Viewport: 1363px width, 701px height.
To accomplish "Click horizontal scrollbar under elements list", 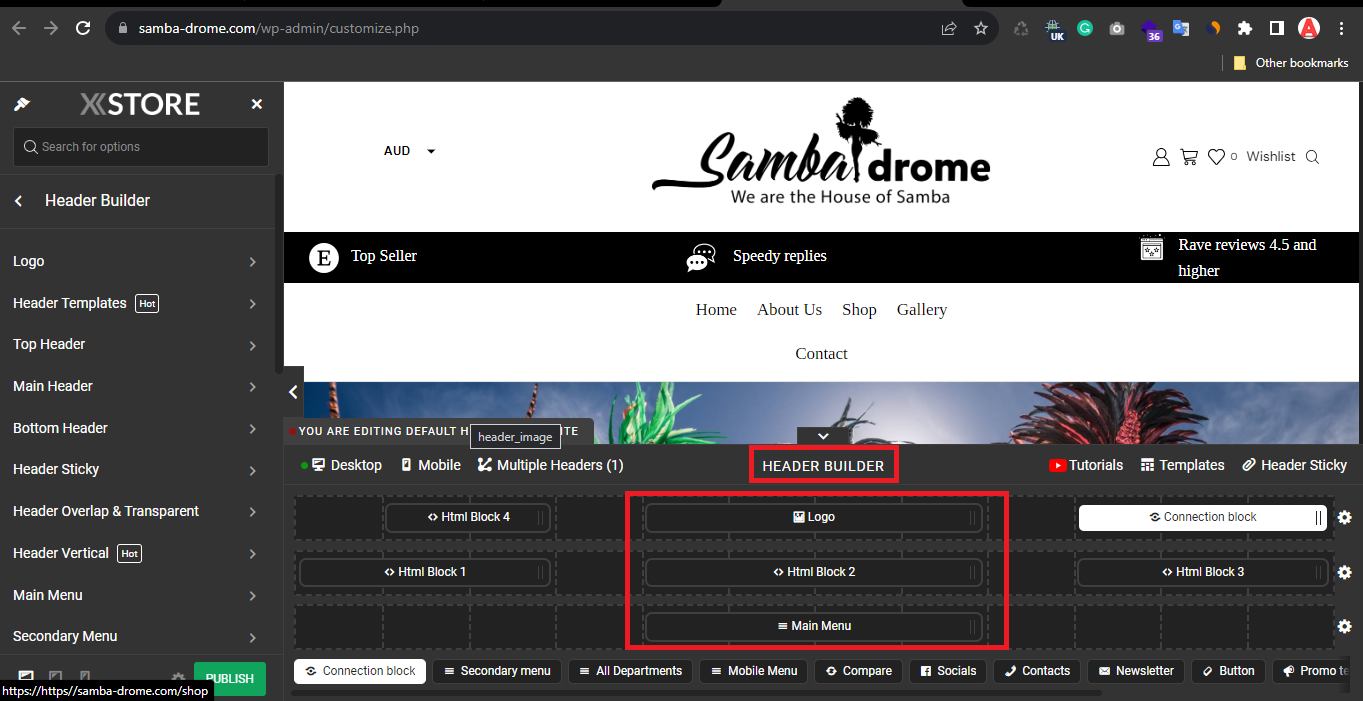I will 697,692.
